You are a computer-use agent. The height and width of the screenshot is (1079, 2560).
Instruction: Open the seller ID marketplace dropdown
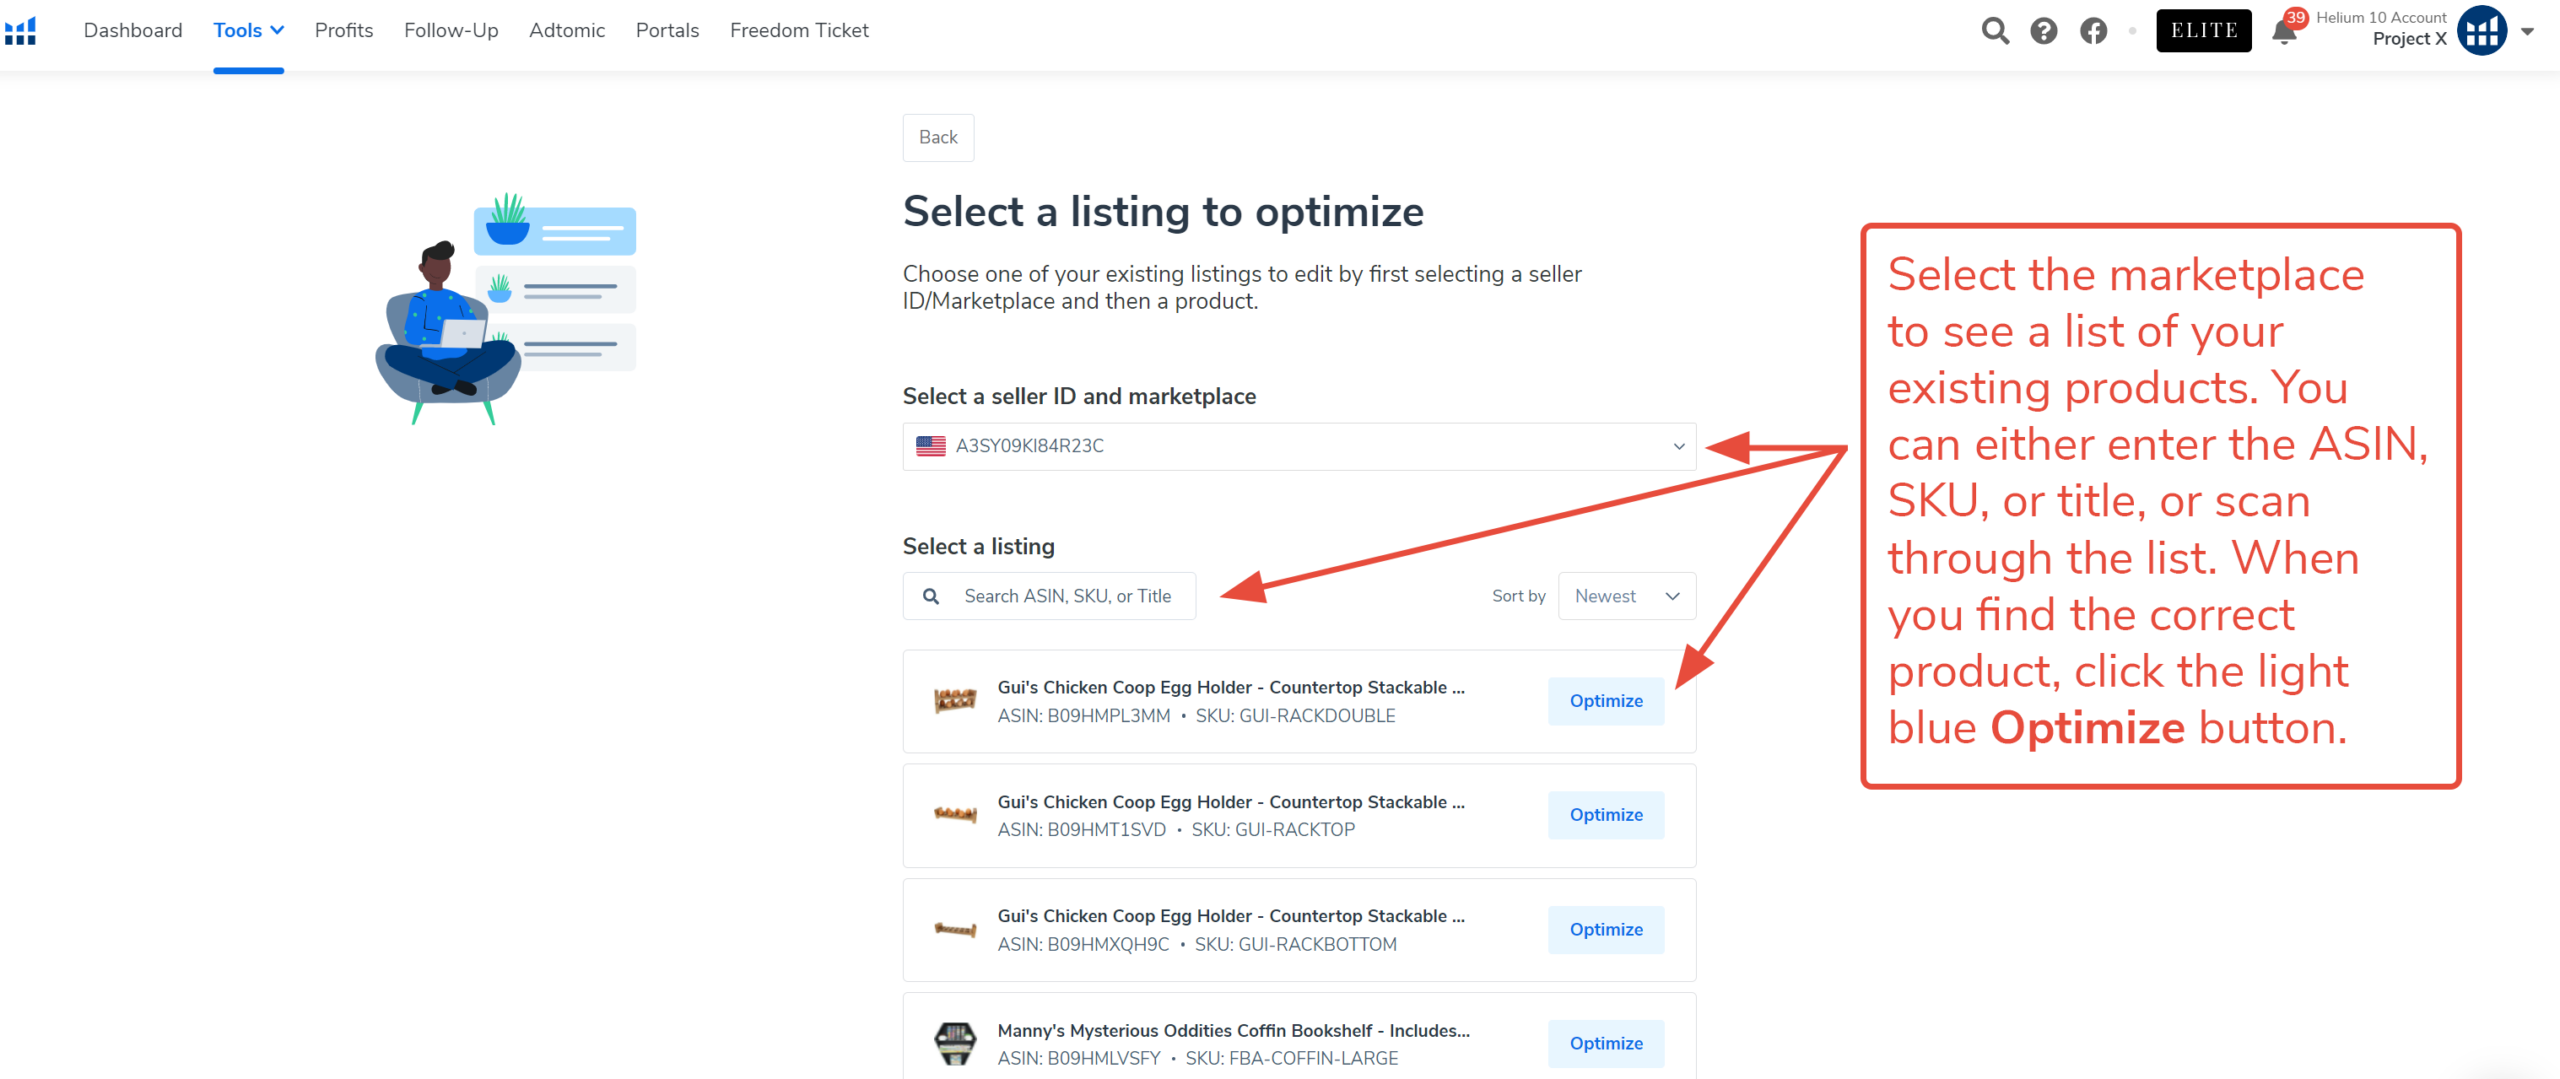1298,446
